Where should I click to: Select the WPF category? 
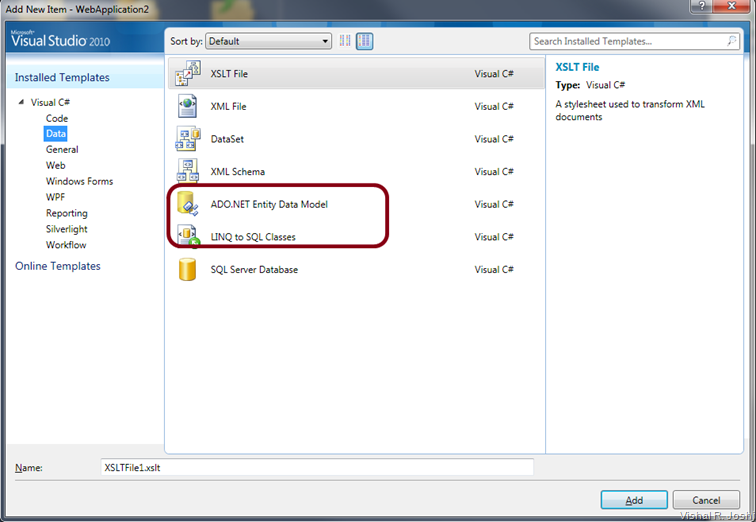tap(55, 197)
